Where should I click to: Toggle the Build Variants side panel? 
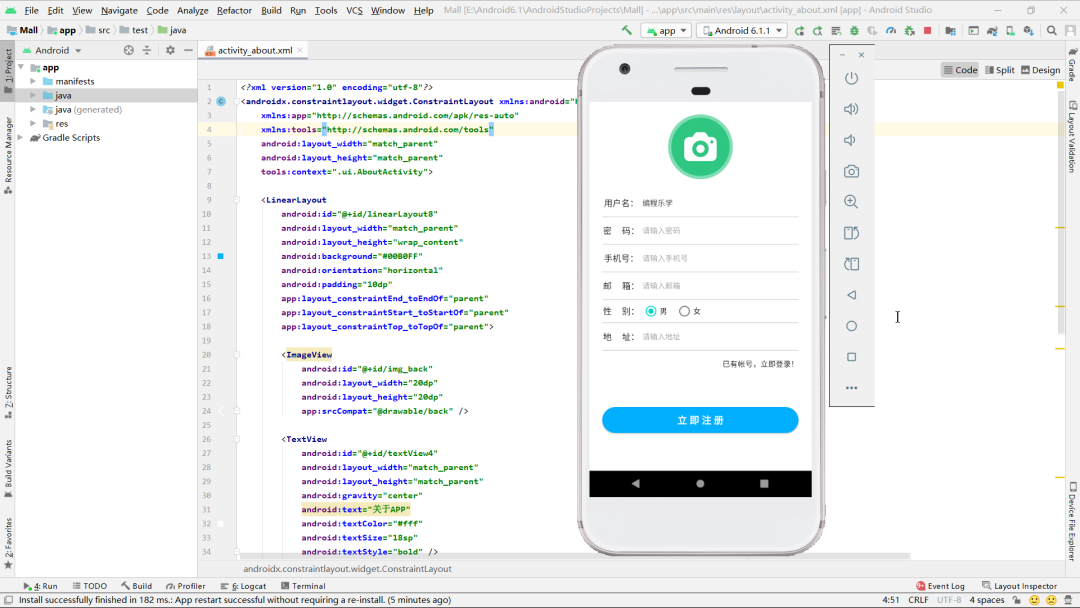point(8,468)
